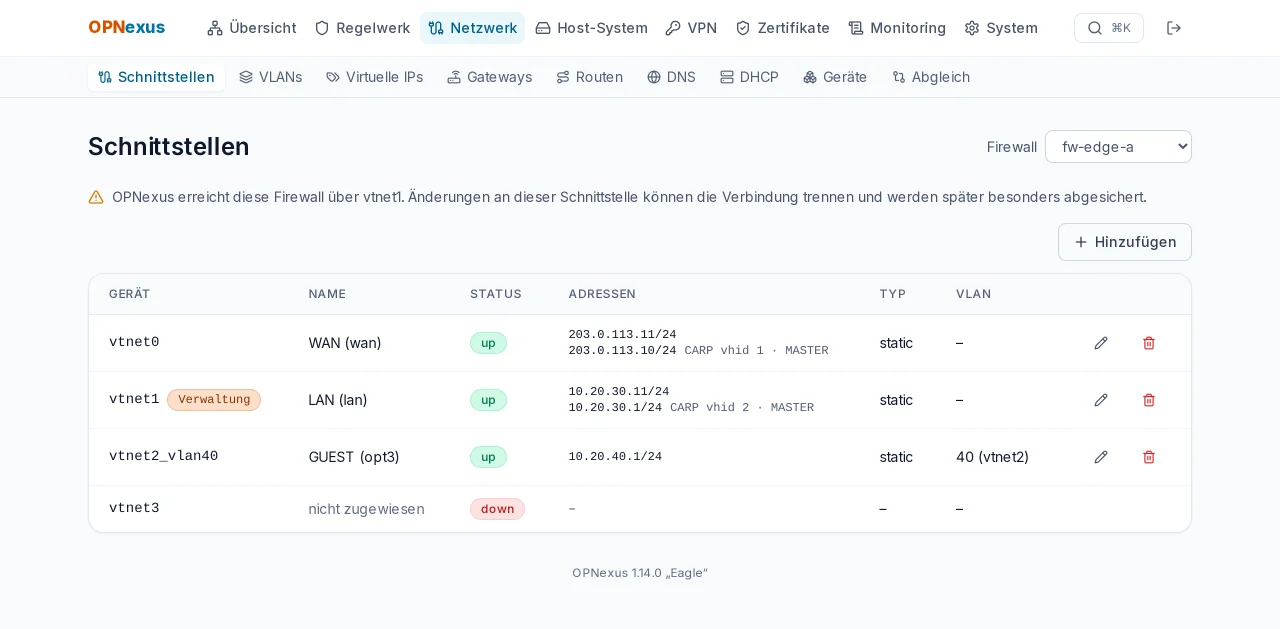Click the logout icon
The width and height of the screenshot is (1280, 629).
[1174, 28]
